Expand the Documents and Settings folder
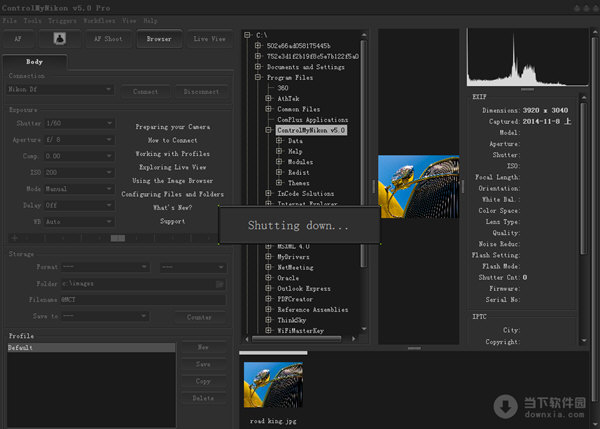This screenshot has height=429, width=600. pyautogui.click(x=258, y=67)
